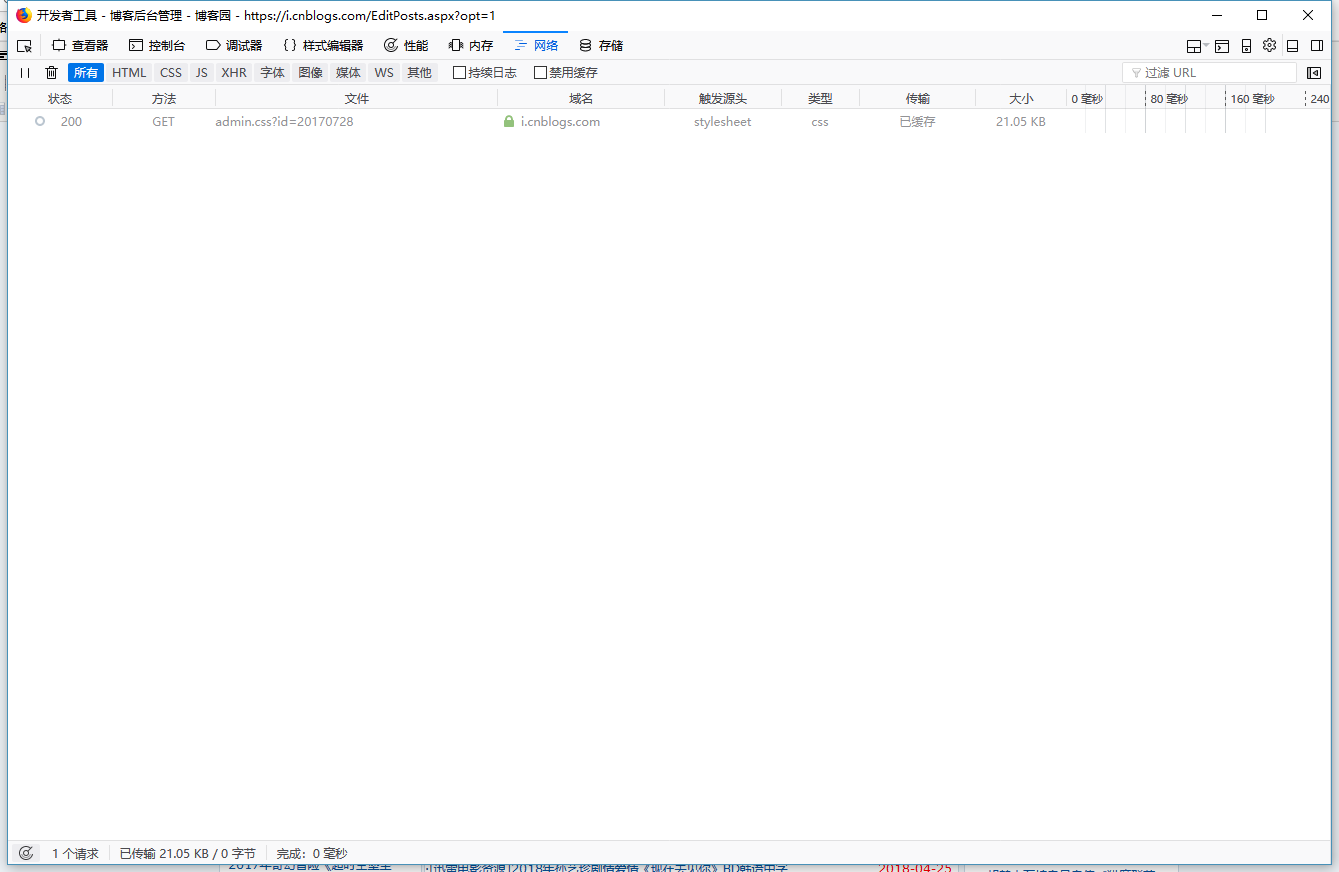Click the 完成: 0 毫秒 status text

(x=312, y=853)
